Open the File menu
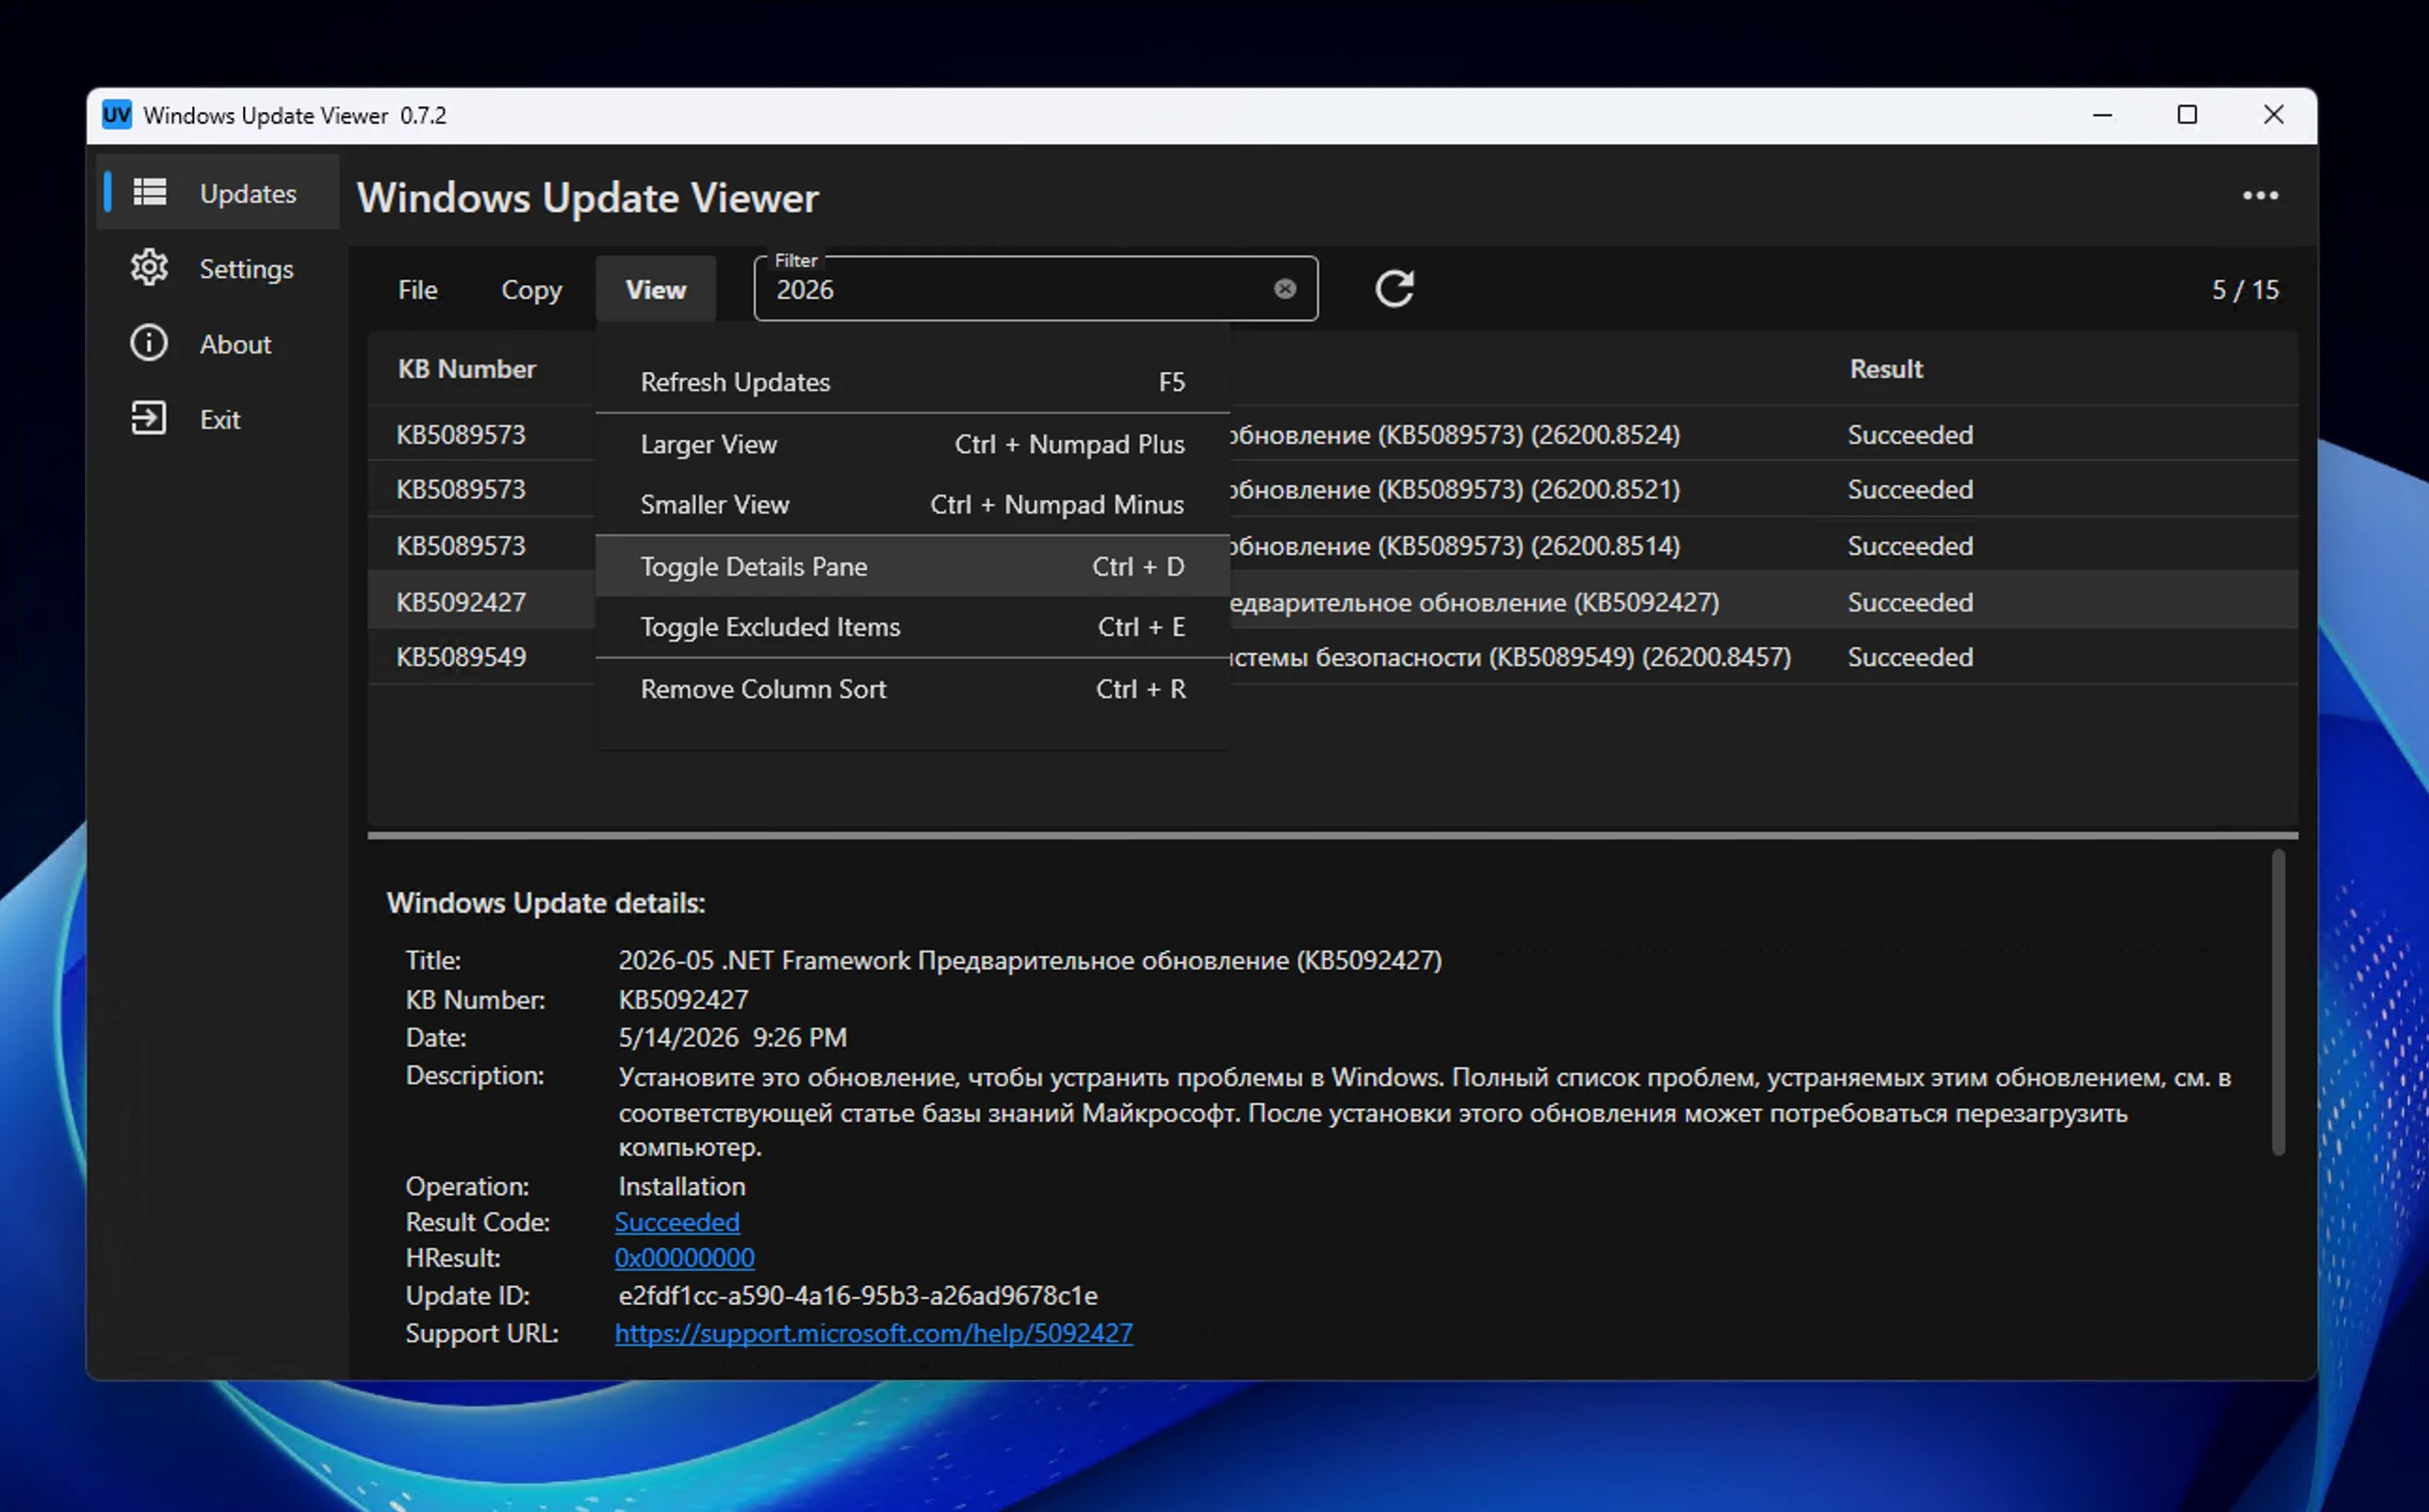 pyautogui.click(x=417, y=289)
